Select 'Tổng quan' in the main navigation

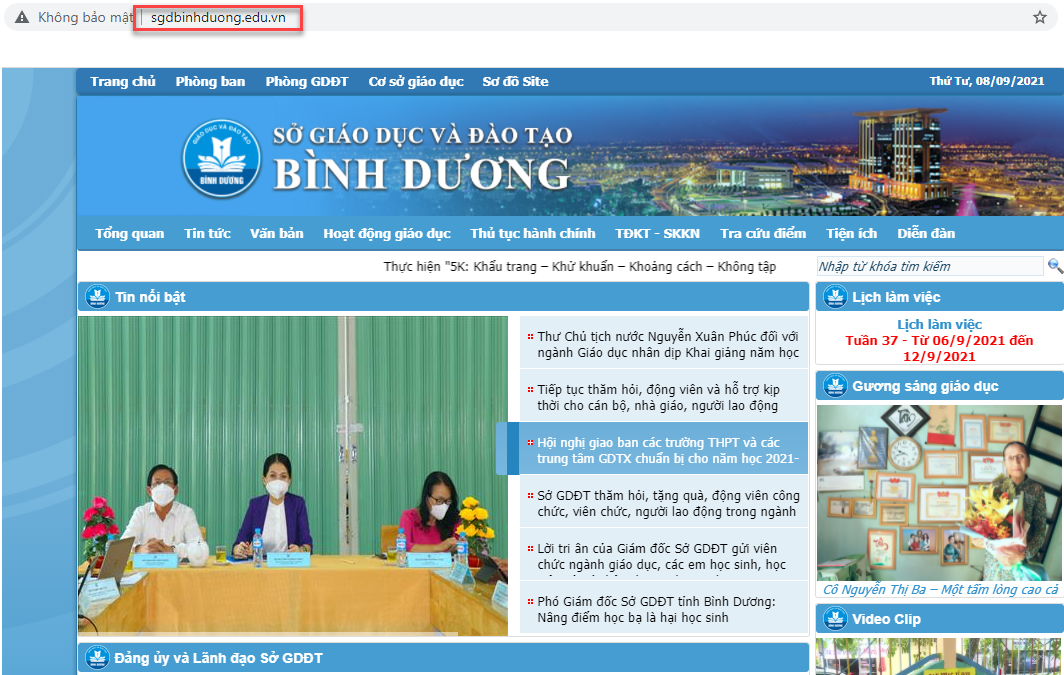(x=130, y=233)
